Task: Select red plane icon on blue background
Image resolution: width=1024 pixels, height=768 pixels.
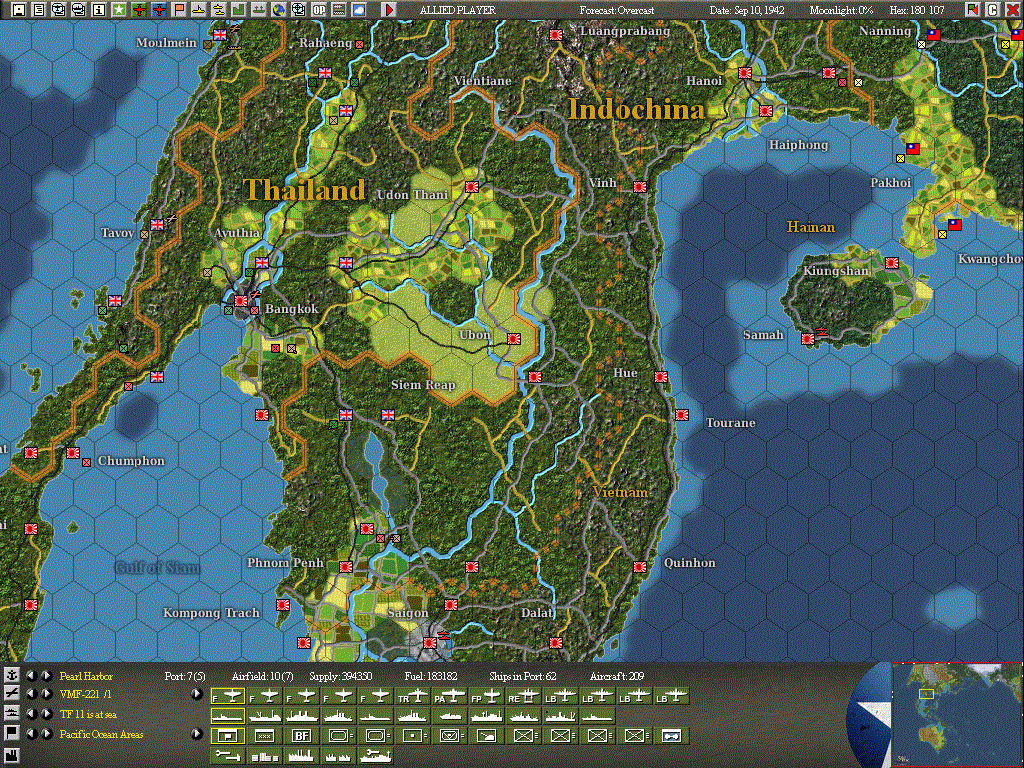Action: (159, 9)
